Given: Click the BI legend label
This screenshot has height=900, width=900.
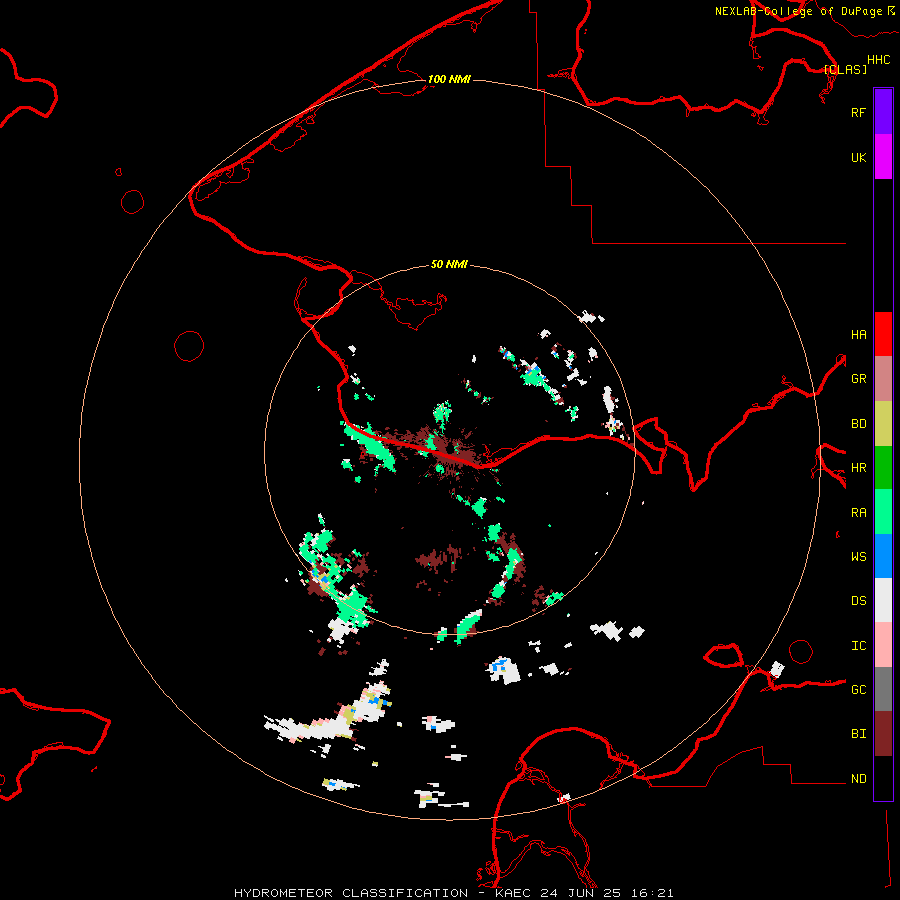Looking at the screenshot, I should tap(858, 734).
